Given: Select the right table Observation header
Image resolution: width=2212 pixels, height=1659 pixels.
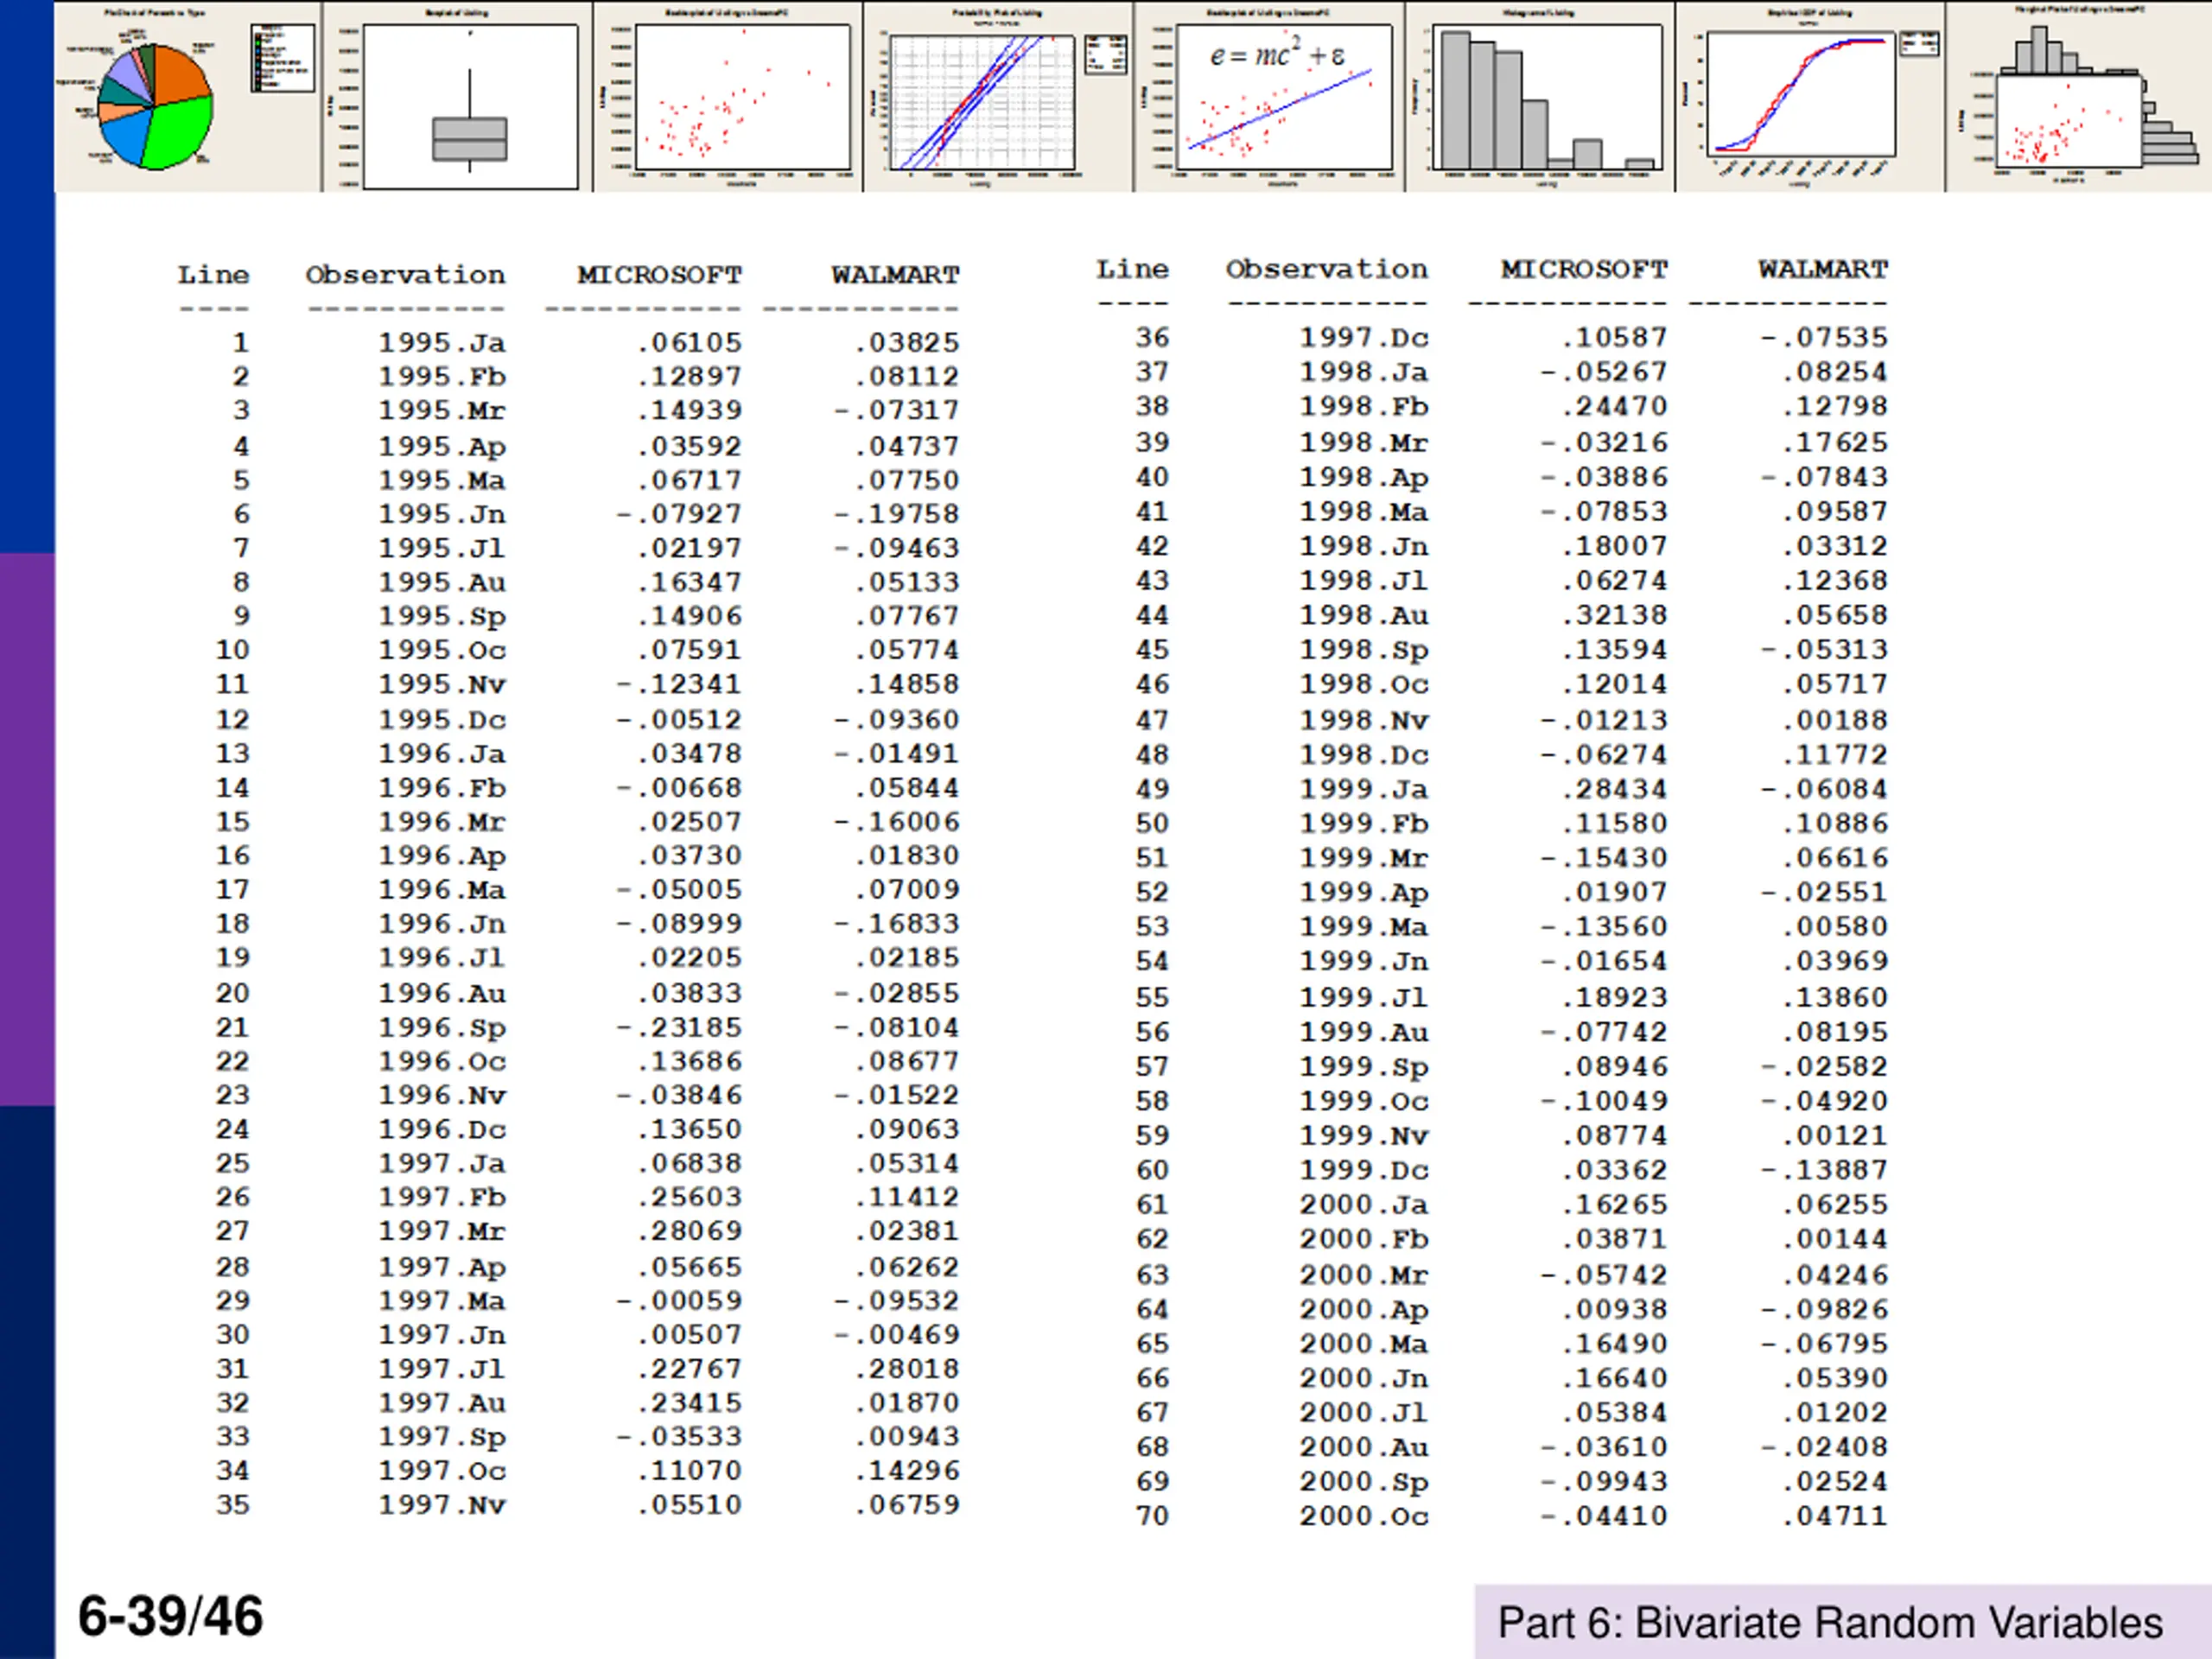Looking at the screenshot, I should coord(1327,270).
